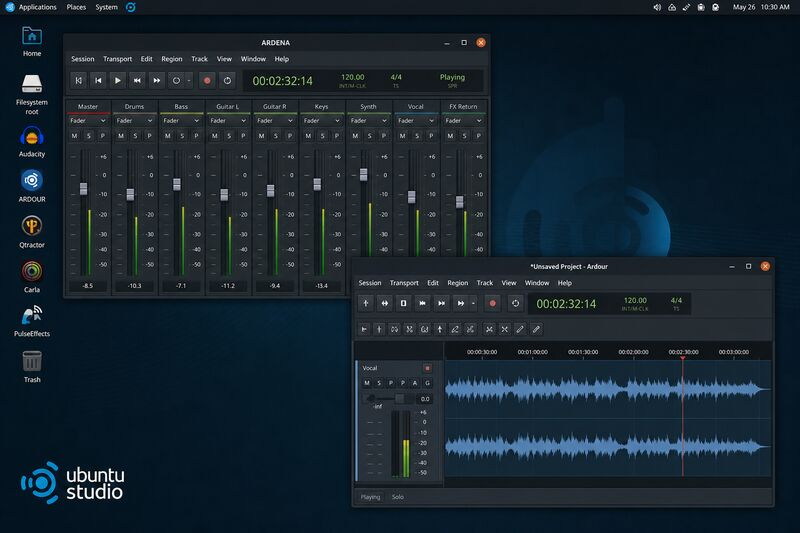The width and height of the screenshot is (800, 533).
Task: Select the leftmost tool in Ardour's edit tool row
Action: (364, 329)
